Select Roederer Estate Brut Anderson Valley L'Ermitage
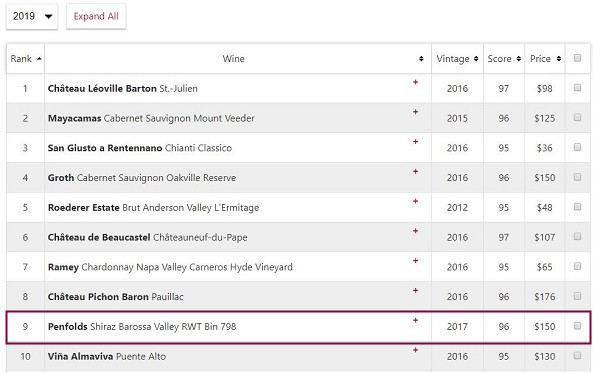The height and width of the screenshot is (373, 600). tap(153, 208)
